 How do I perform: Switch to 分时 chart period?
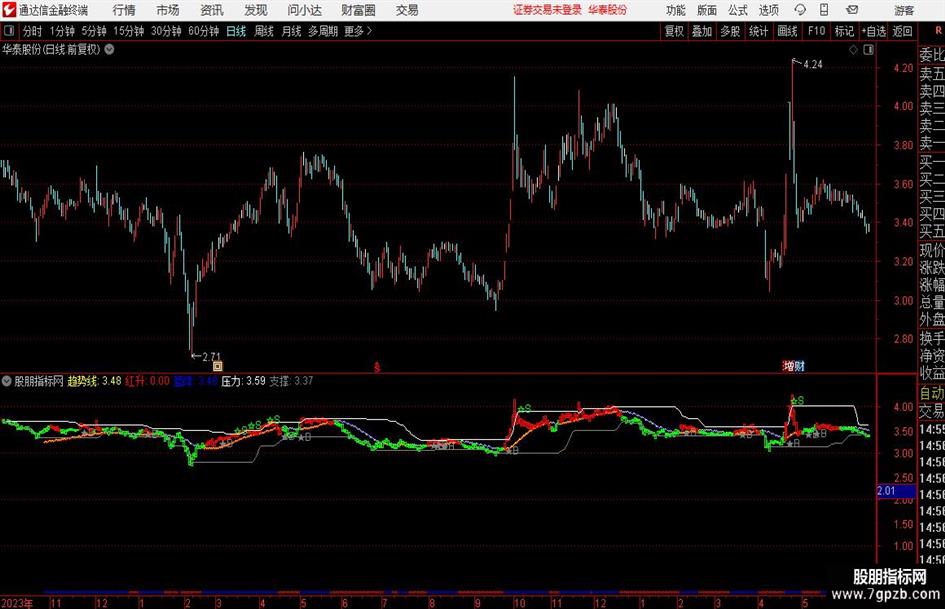pos(33,31)
